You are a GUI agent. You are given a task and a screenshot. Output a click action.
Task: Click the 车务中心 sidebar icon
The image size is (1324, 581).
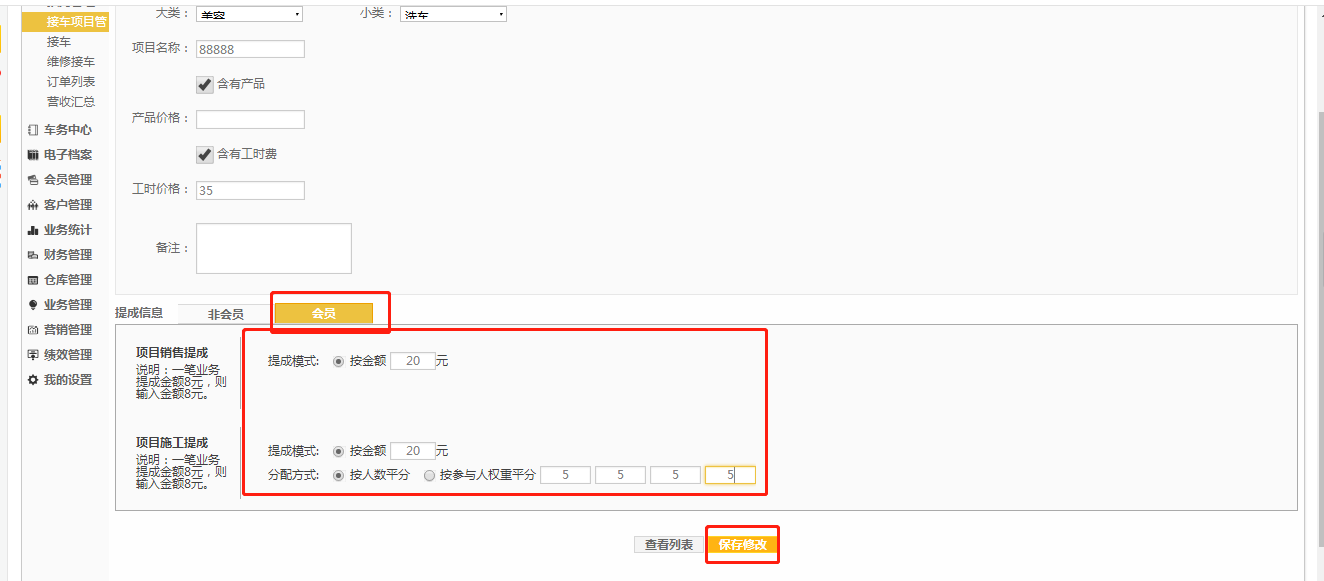pos(33,130)
